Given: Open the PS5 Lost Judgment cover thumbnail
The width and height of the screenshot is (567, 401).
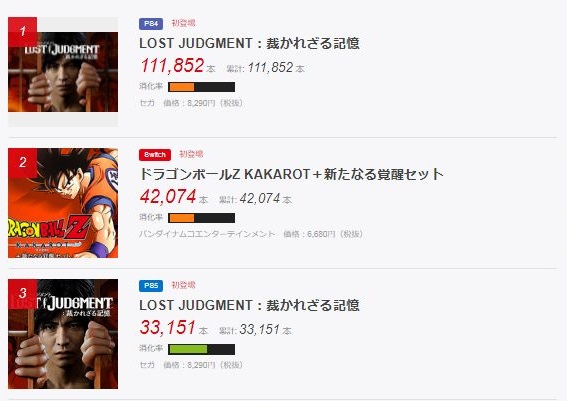Looking at the screenshot, I should [x=63, y=334].
